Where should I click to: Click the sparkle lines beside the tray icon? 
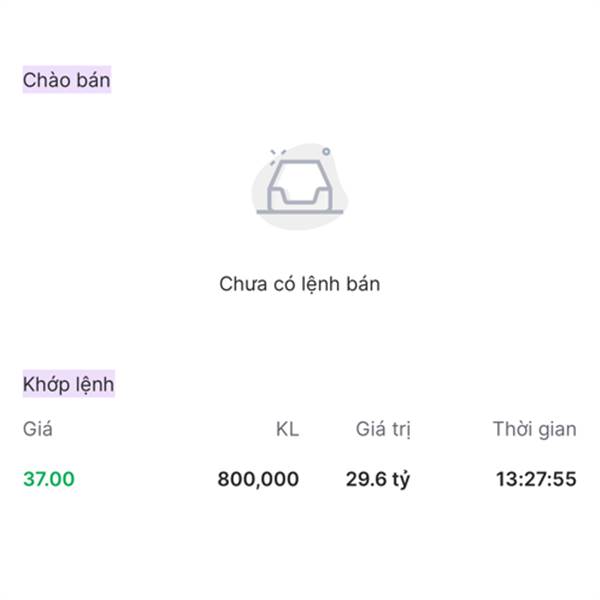click(277, 153)
